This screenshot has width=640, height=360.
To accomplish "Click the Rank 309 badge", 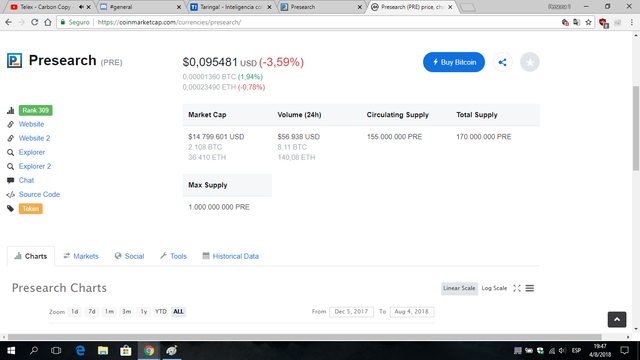I will (36, 110).
